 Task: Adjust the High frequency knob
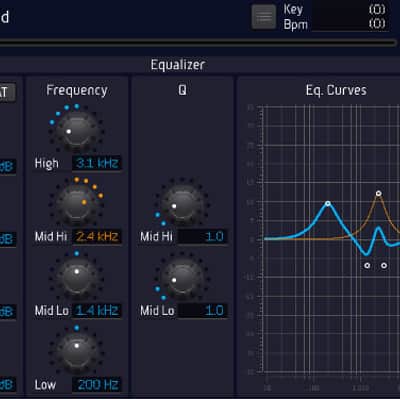point(76,131)
